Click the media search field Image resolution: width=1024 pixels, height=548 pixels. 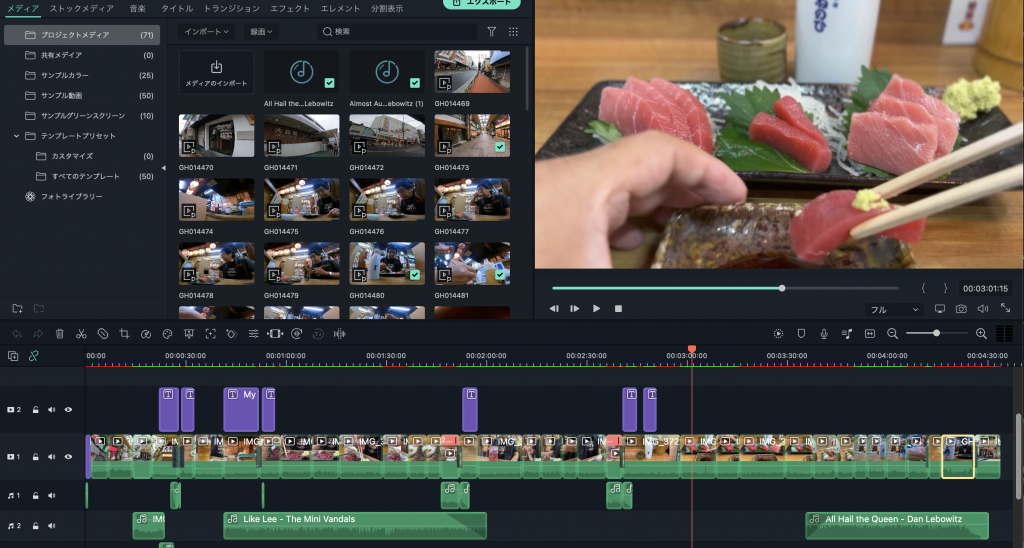397,31
